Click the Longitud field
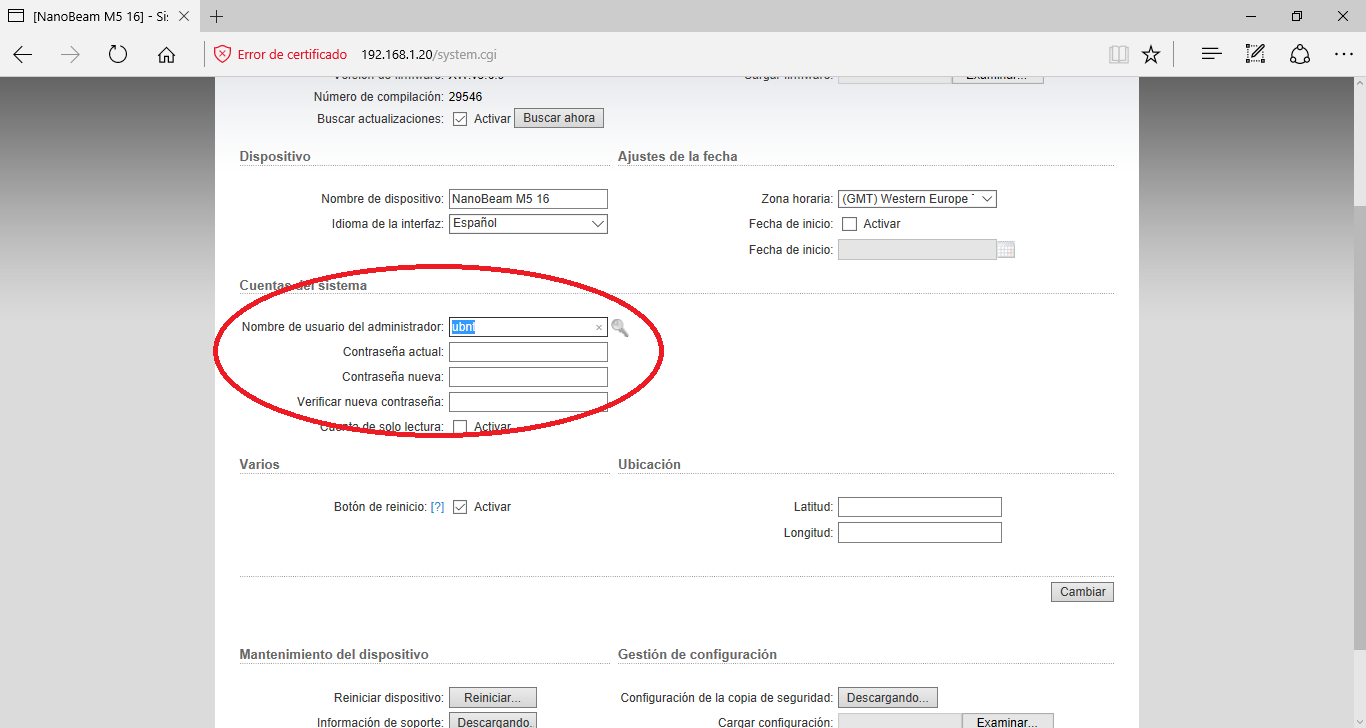Viewport: 1366px width, 728px height. coord(920,533)
